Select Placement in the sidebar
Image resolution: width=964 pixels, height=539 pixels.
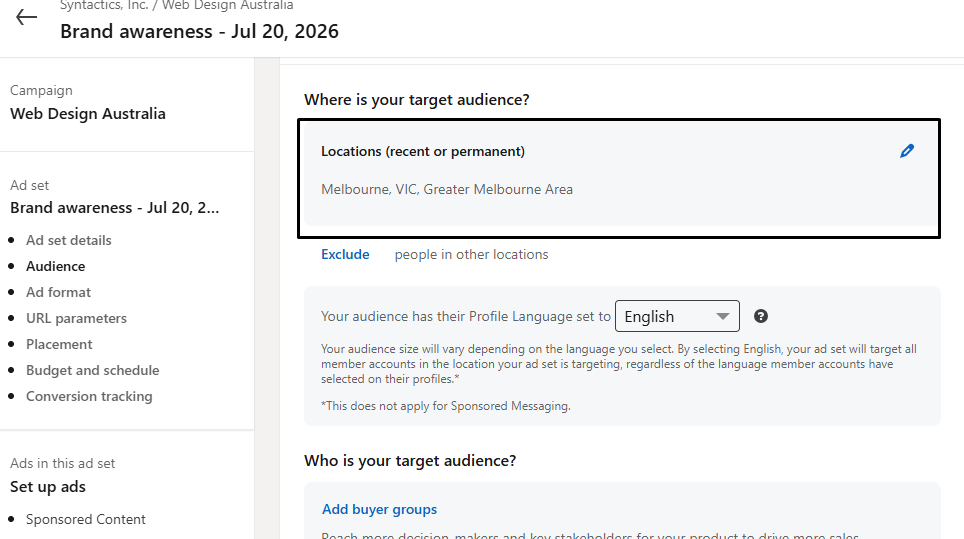[59, 344]
